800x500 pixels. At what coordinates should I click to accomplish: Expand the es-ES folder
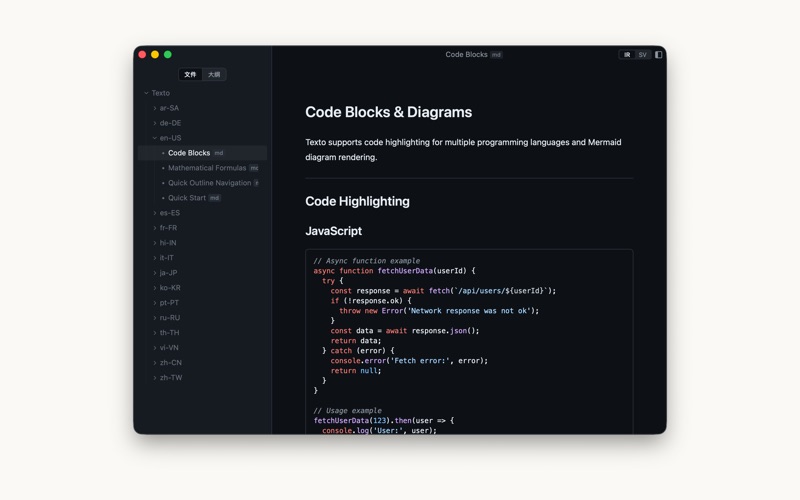(155, 213)
